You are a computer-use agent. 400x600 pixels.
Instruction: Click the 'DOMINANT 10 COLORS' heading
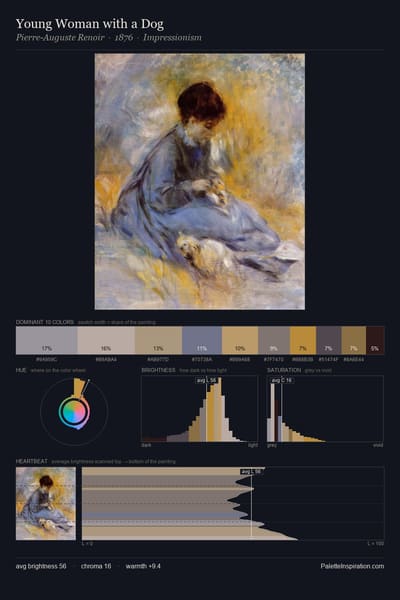[x=45, y=322]
